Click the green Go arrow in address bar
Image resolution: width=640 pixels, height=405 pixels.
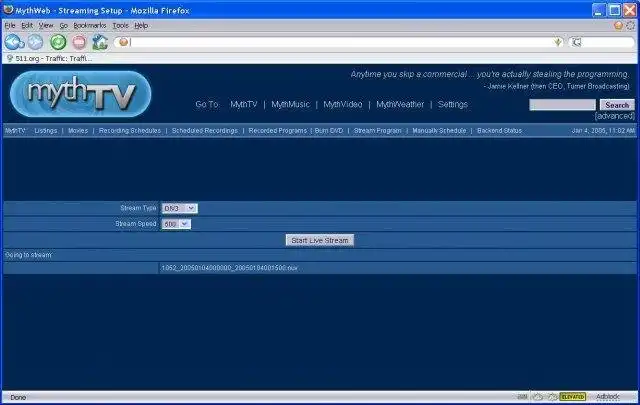click(x=558, y=42)
